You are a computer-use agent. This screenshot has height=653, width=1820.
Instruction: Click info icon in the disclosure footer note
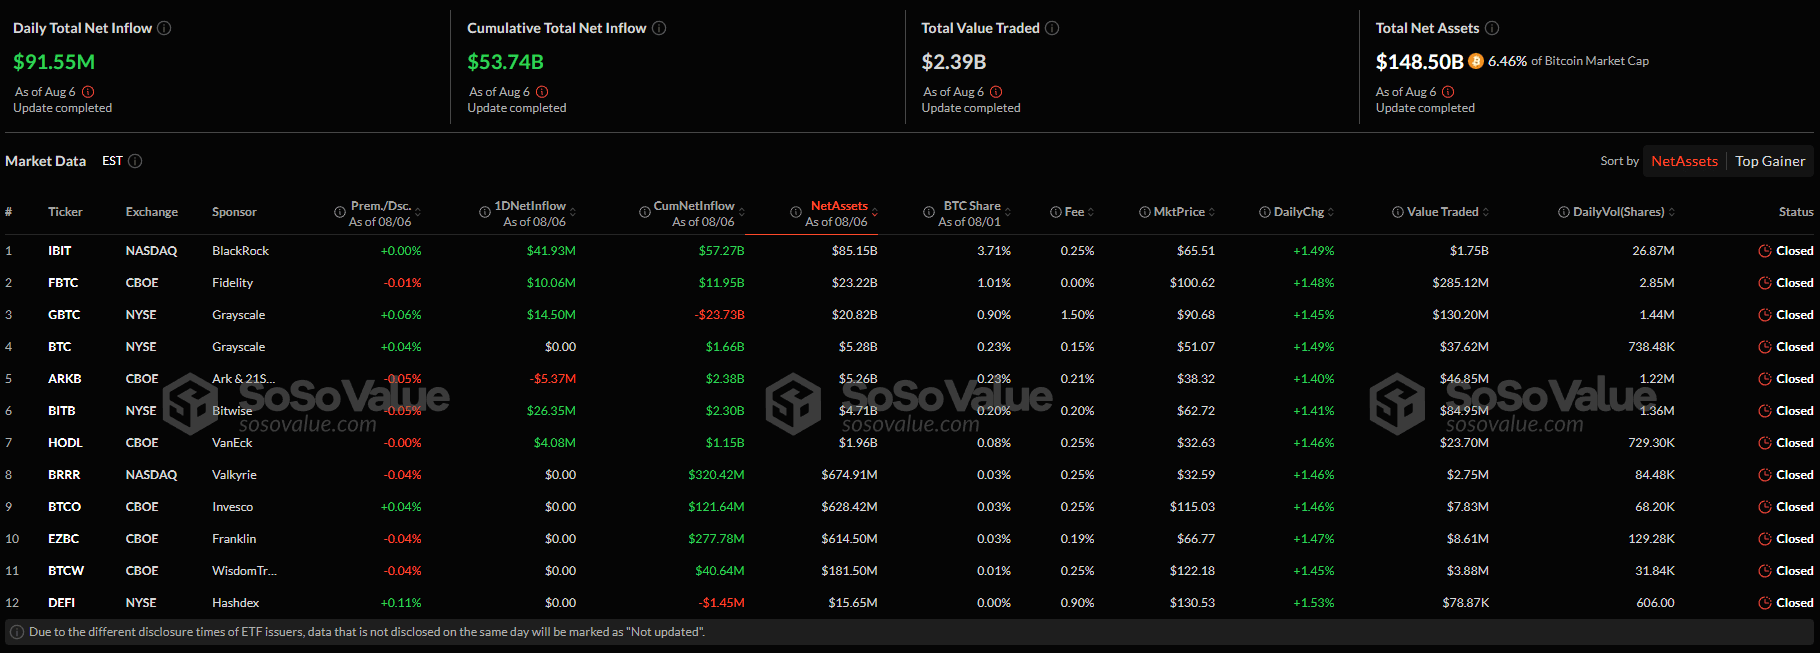tap(17, 632)
